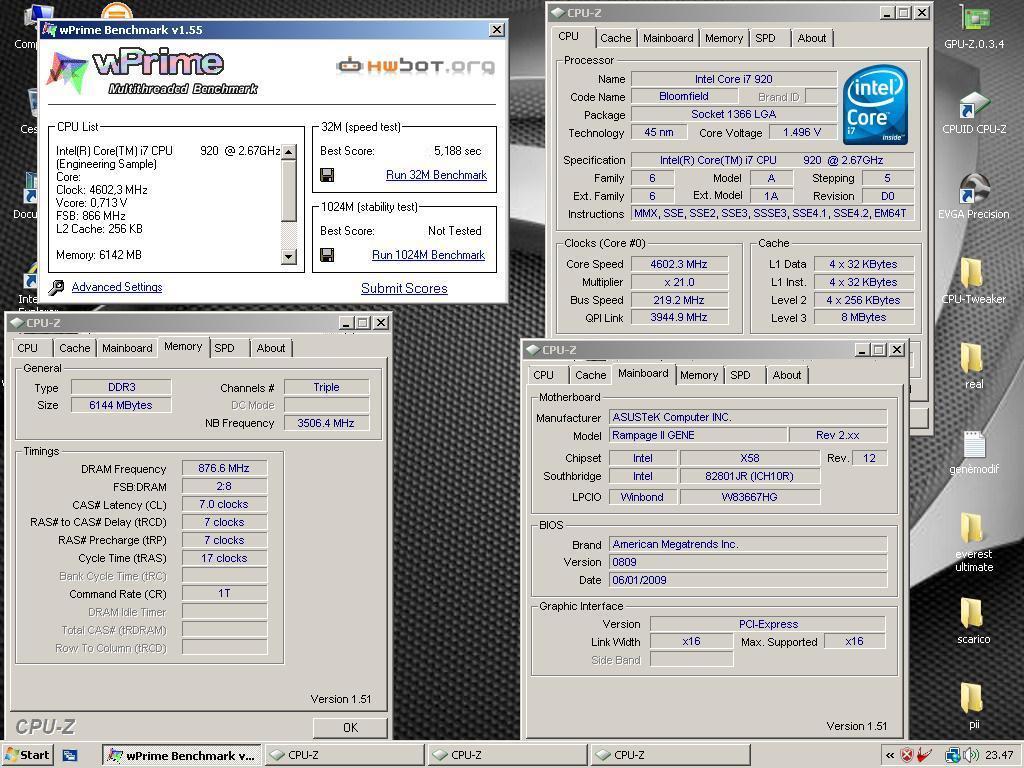
Task: Open About tab in top CPU-Z window
Action: [x=812, y=38]
